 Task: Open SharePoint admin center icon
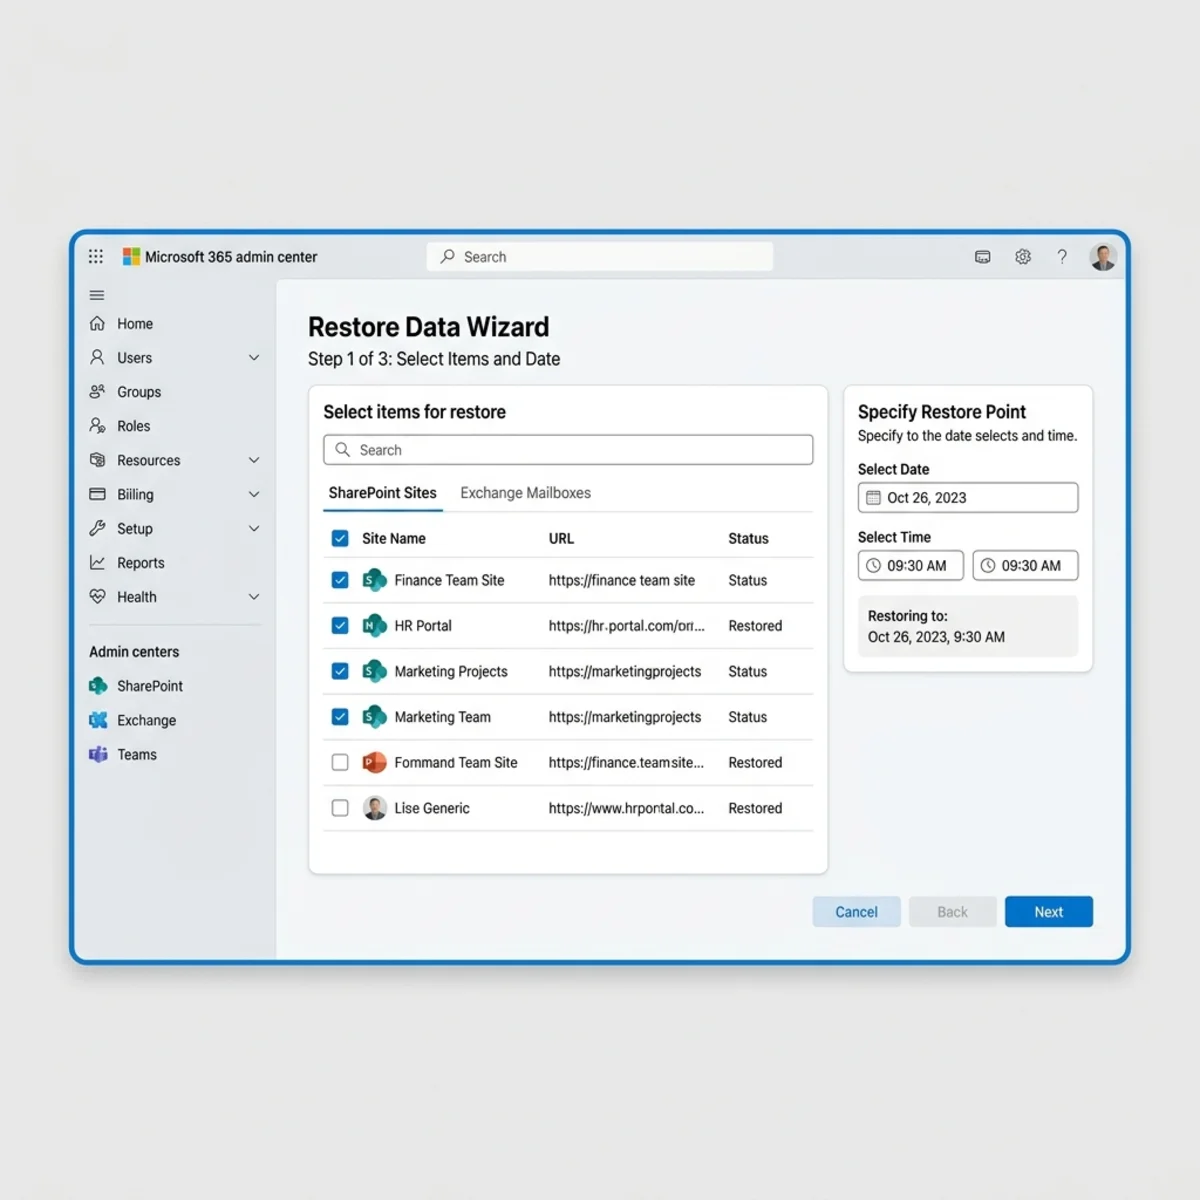tap(98, 685)
